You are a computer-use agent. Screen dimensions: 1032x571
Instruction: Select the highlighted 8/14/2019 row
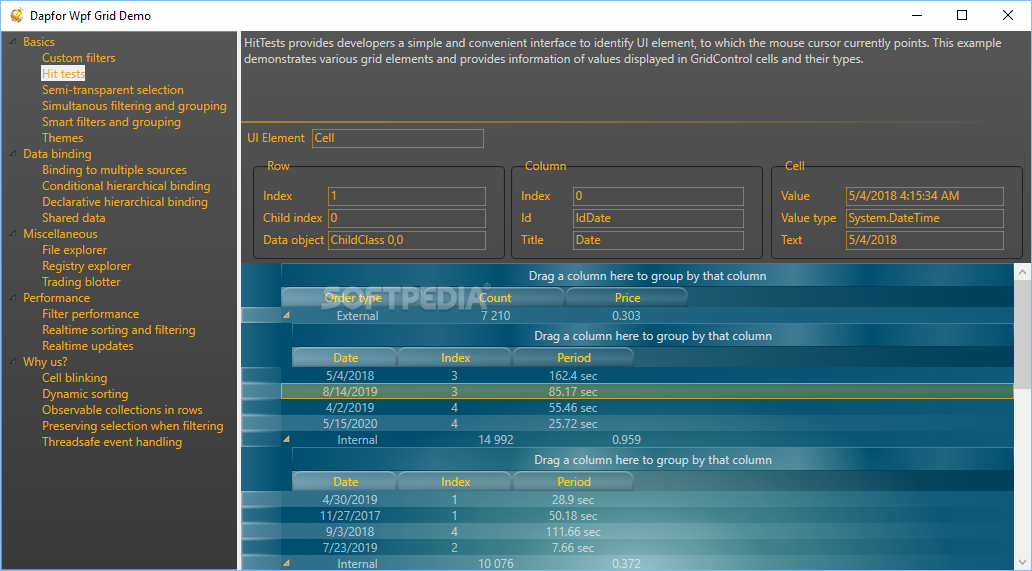pyautogui.click(x=647, y=392)
